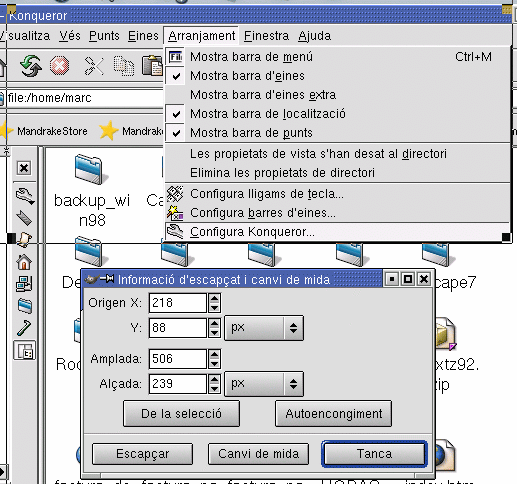The height and width of the screenshot is (484, 517).
Task: Click the Reload toolbar icon in Konqueror
Action: point(31,66)
